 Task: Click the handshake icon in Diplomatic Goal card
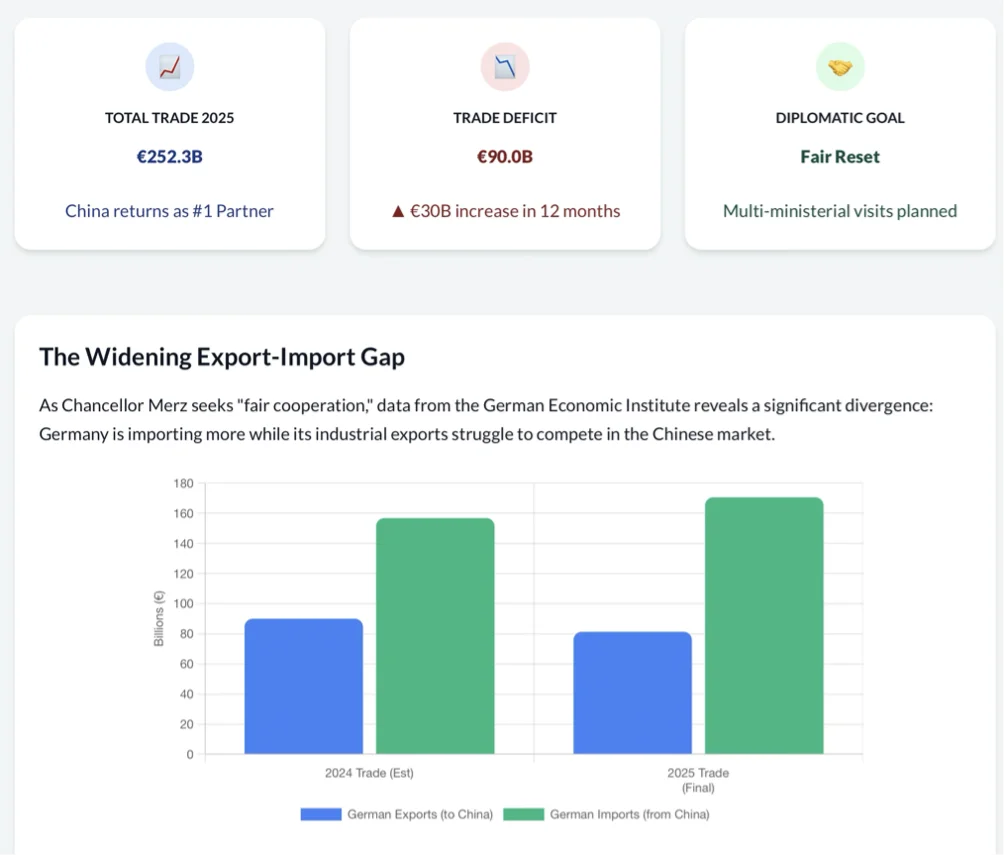coord(840,68)
